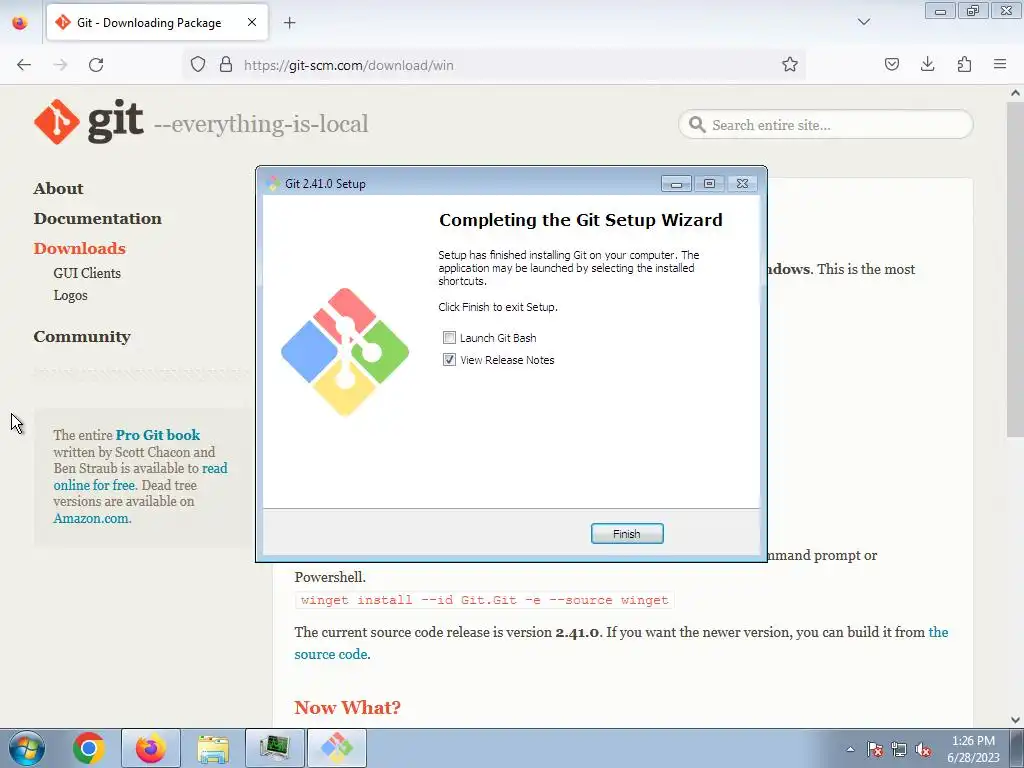Viewport: 1024px width, 768px height.
Task: Show hidden tray icons arrow
Action: tap(850, 749)
